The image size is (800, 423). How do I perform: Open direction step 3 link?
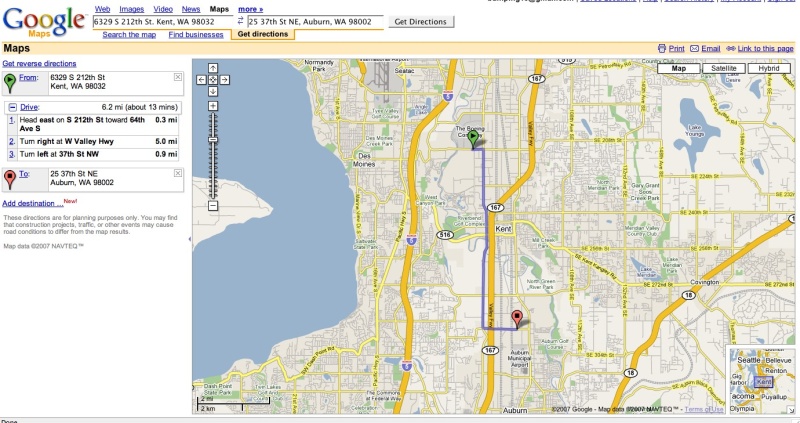(12, 154)
